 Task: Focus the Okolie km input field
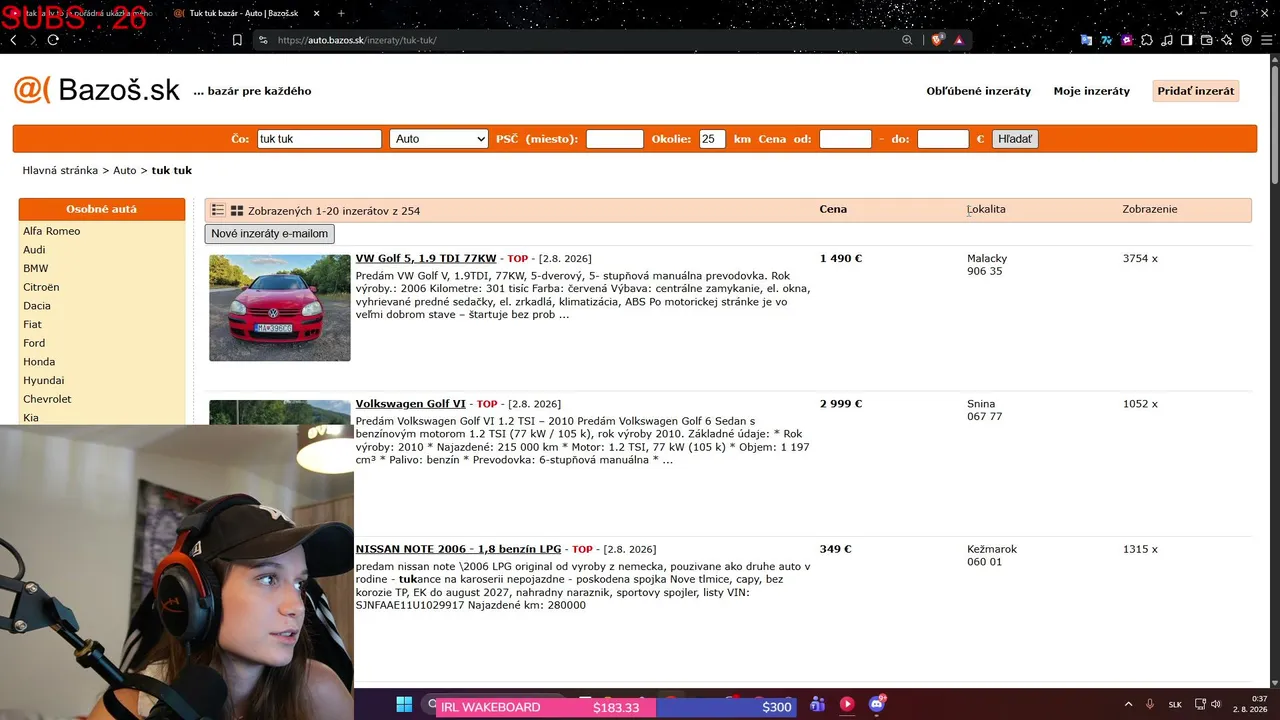tap(713, 139)
